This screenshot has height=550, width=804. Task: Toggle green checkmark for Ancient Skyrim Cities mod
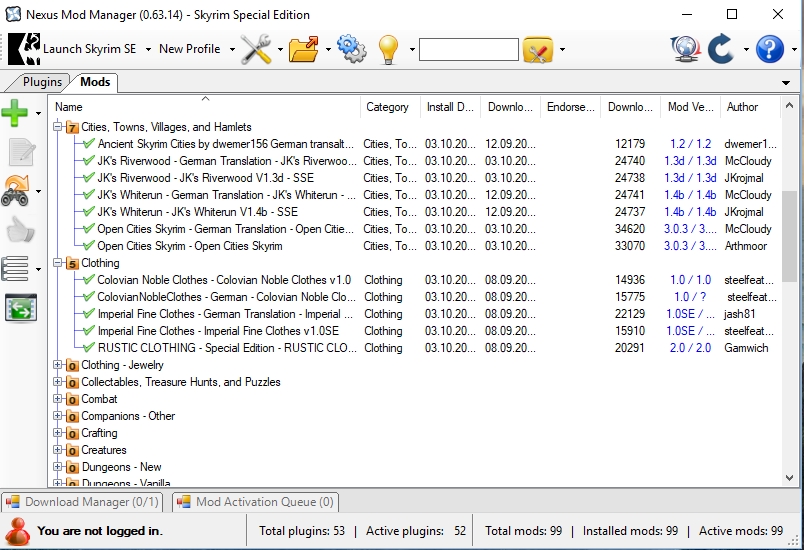[x=88, y=144]
